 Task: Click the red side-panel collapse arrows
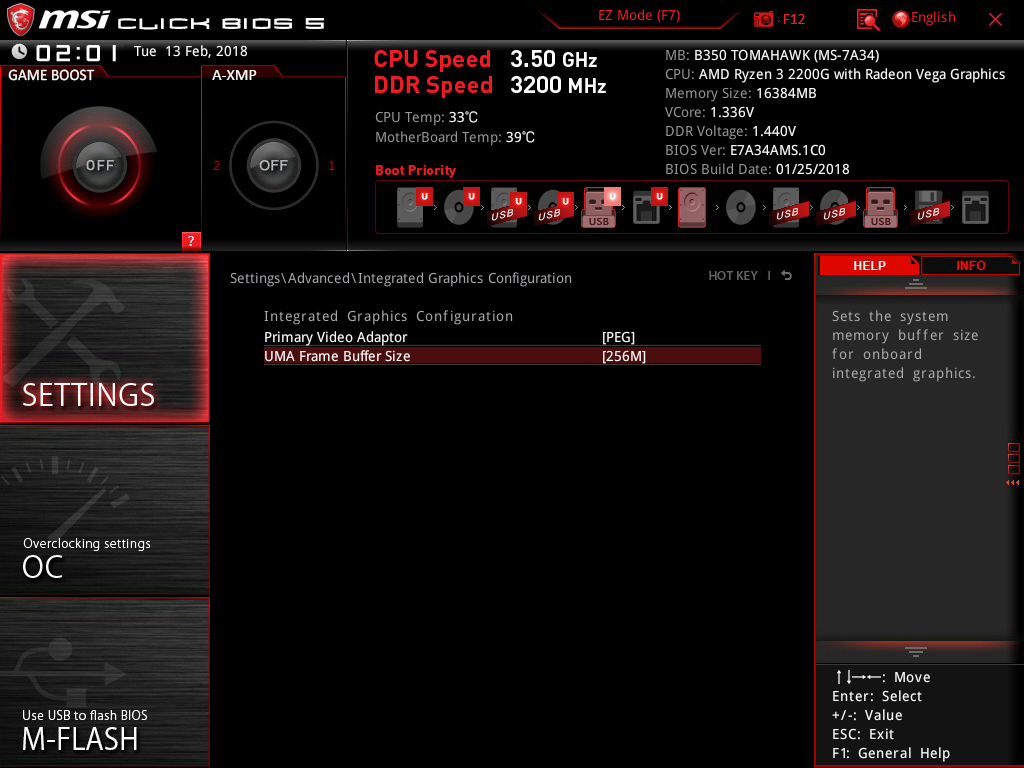[1012, 483]
